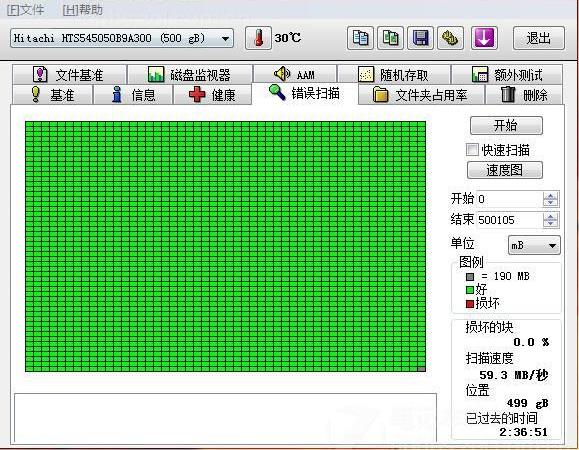The width and height of the screenshot is (579, 450).
Task: Open the 单位 unit mB dropdown
Action: [x=534, y=245]
